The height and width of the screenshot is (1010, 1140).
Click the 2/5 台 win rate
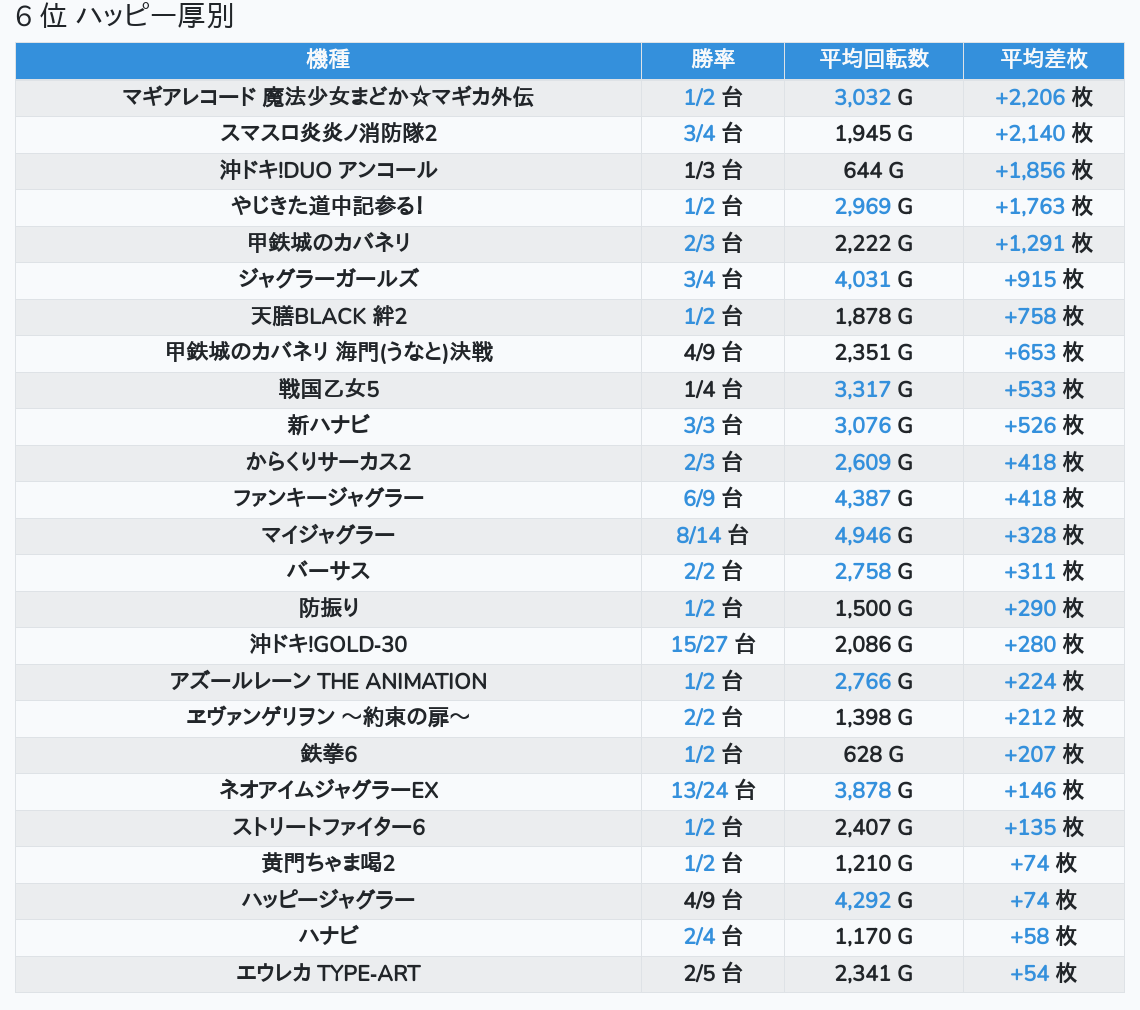pos(712,974)
